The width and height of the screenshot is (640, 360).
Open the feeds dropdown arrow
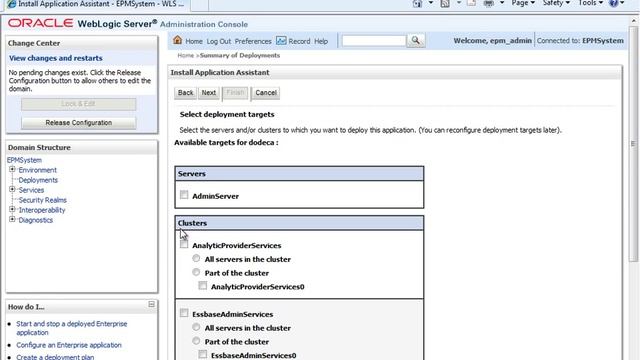pyautogui.click(x=459, y=3)
